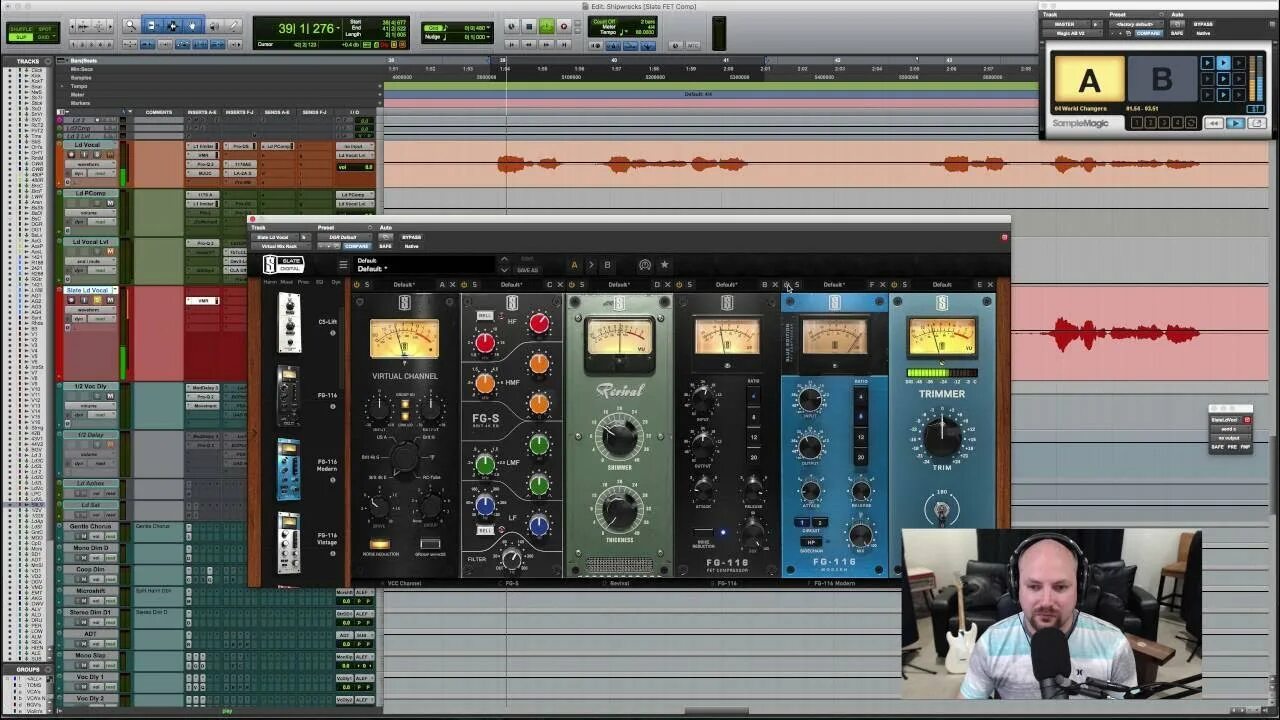1280x720 pixels.
Task: Open the Virtual Mix Rack insert selector
Action: click(281, 246)
